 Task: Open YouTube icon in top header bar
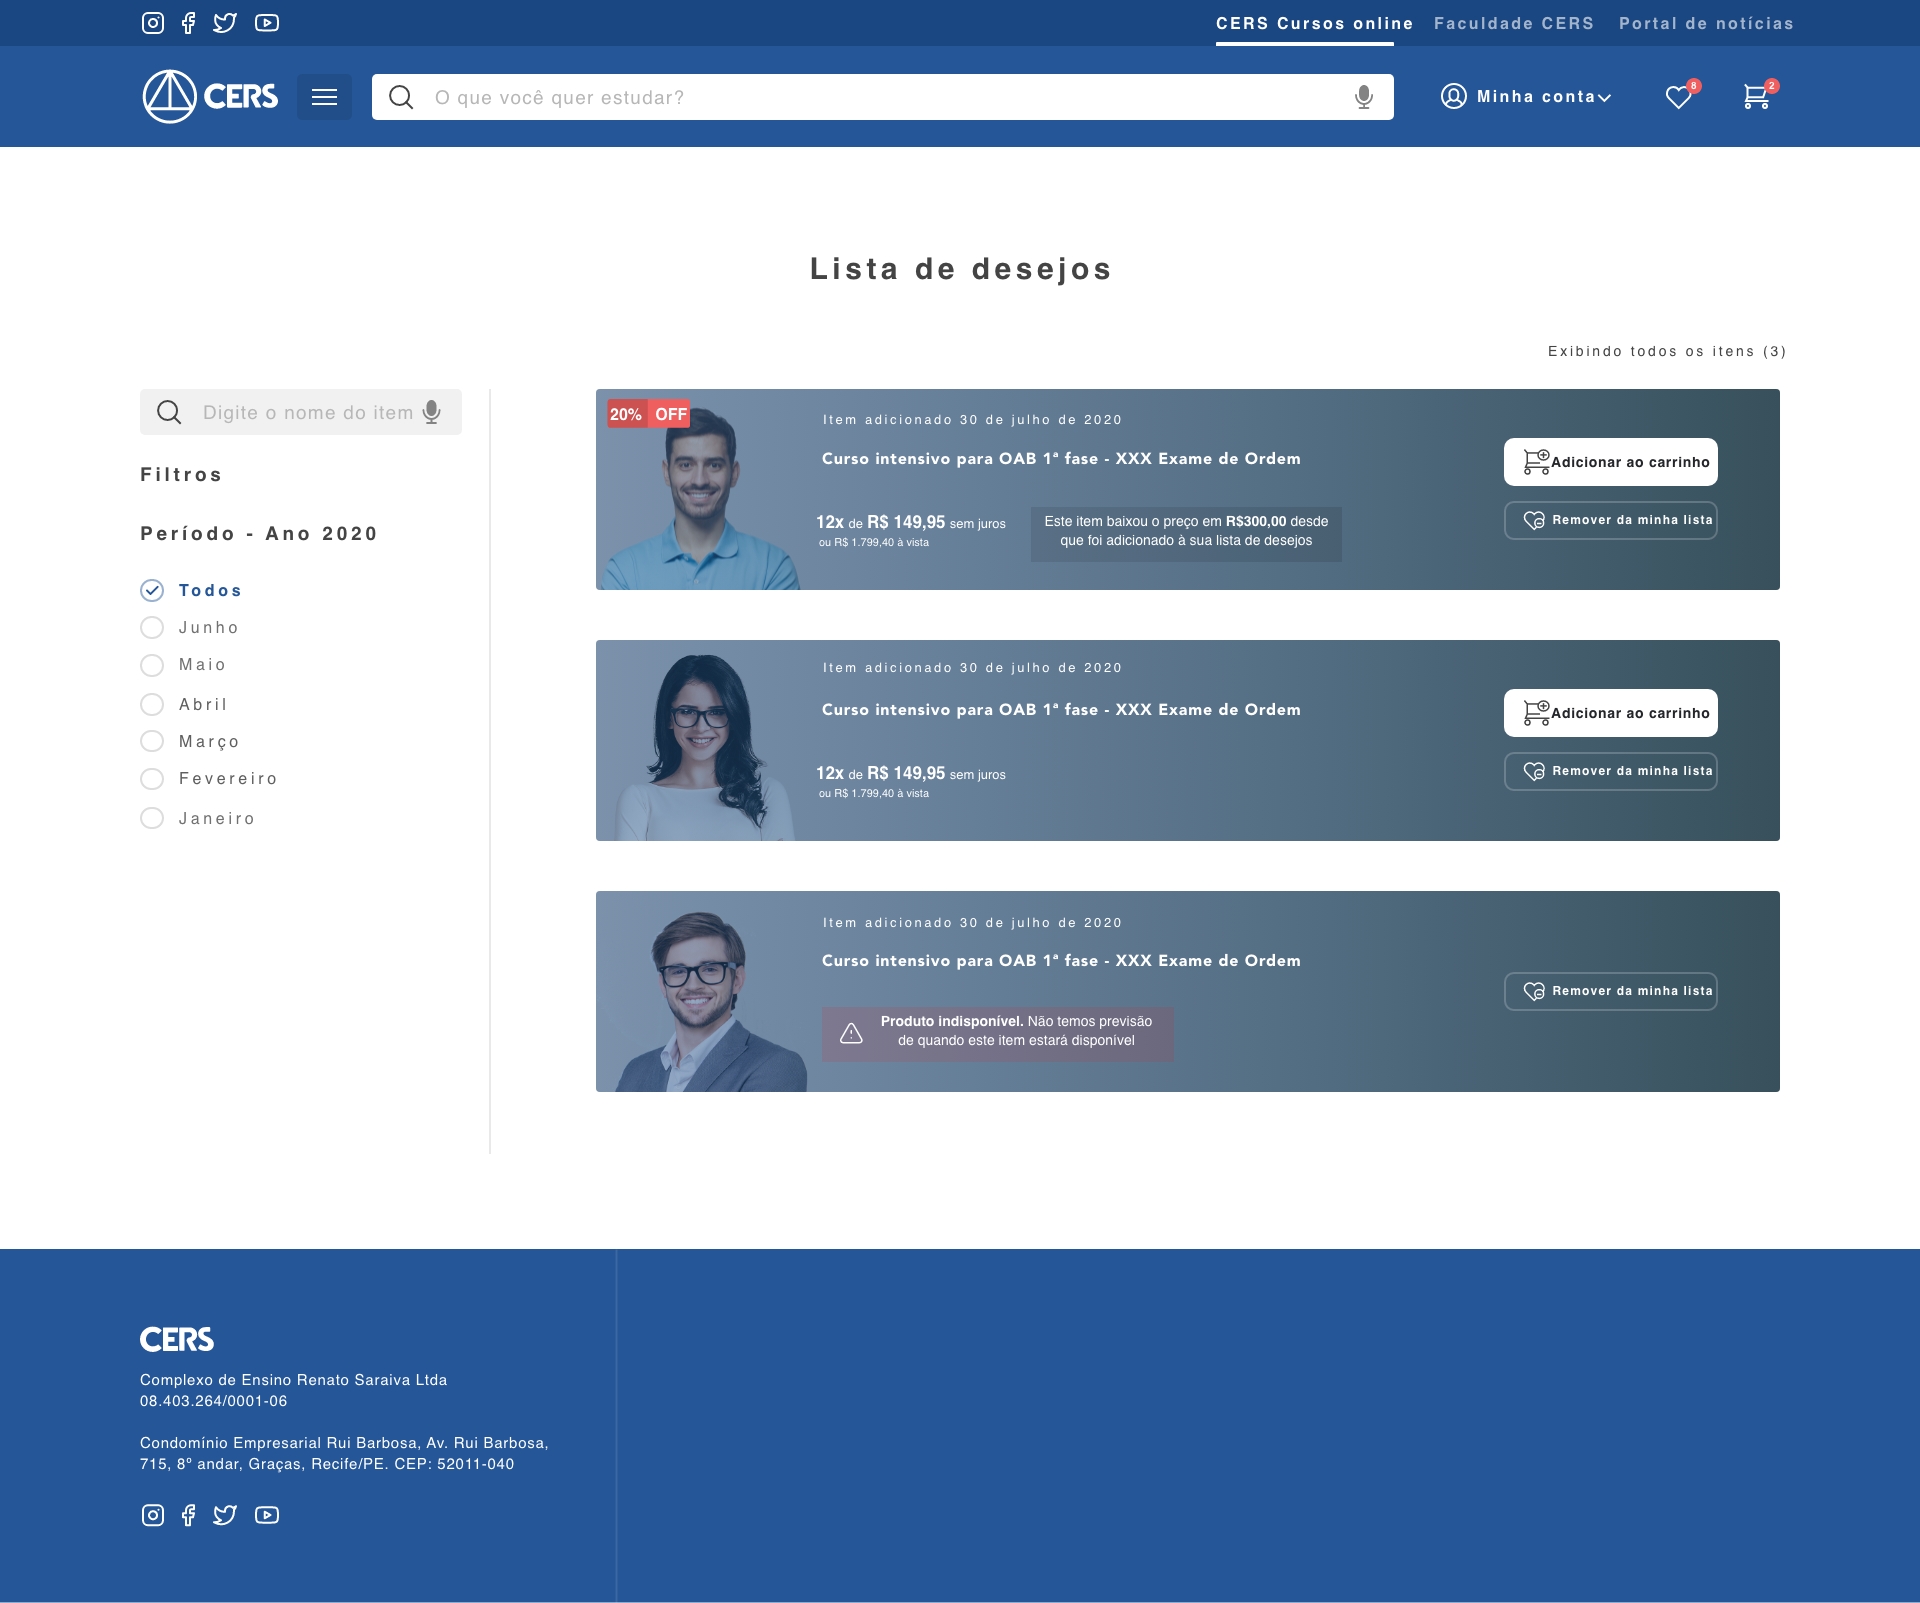tap(267, 23)
